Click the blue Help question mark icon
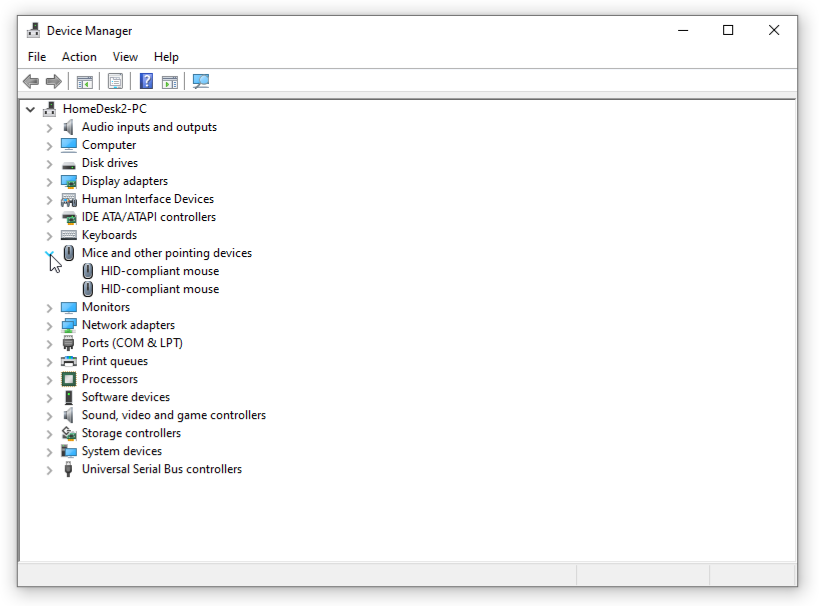The width and height of the screenshot is (819, 606). (147, 81)
